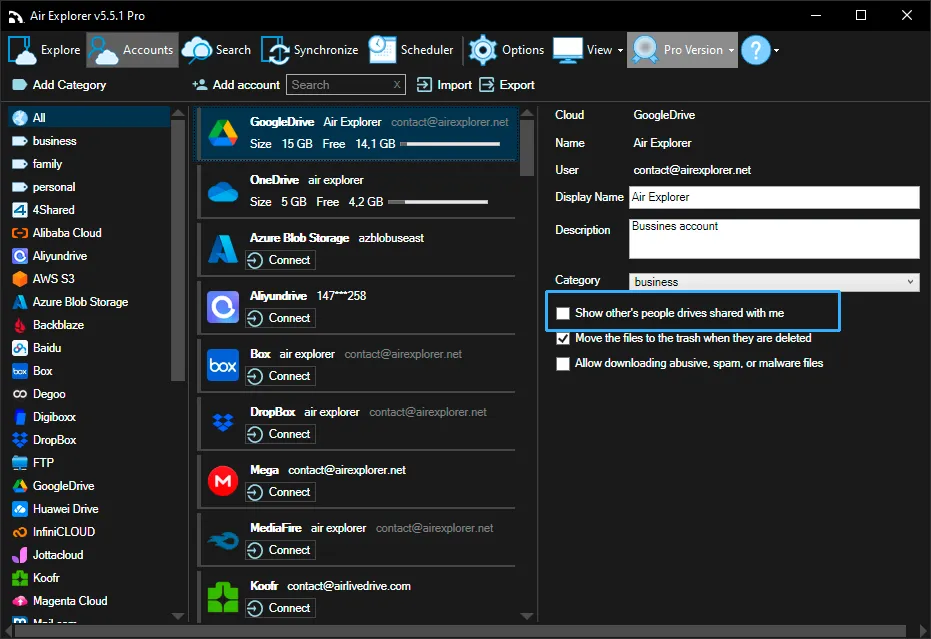Select the Magenta Cloud sidebar icon
This screenshot has height=639, width=931.
tap(20, 601)
